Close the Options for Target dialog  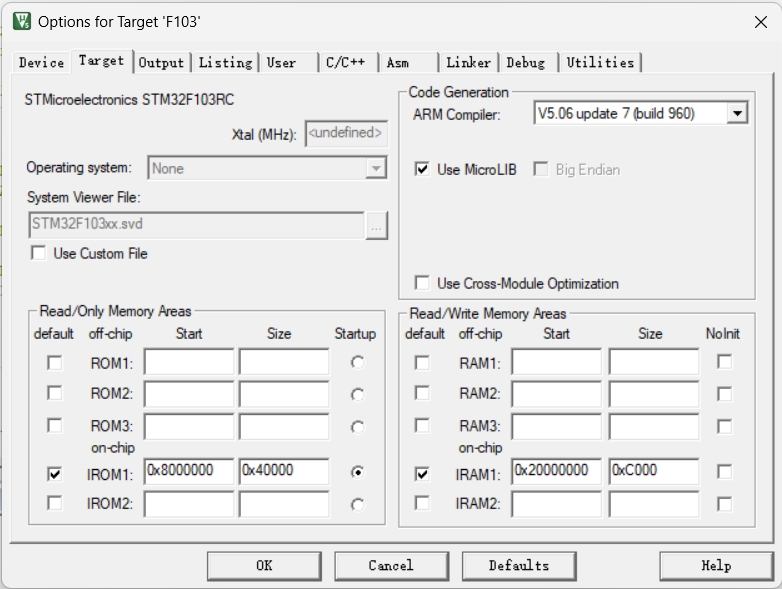pyautogui.click(x=761, y=22)
